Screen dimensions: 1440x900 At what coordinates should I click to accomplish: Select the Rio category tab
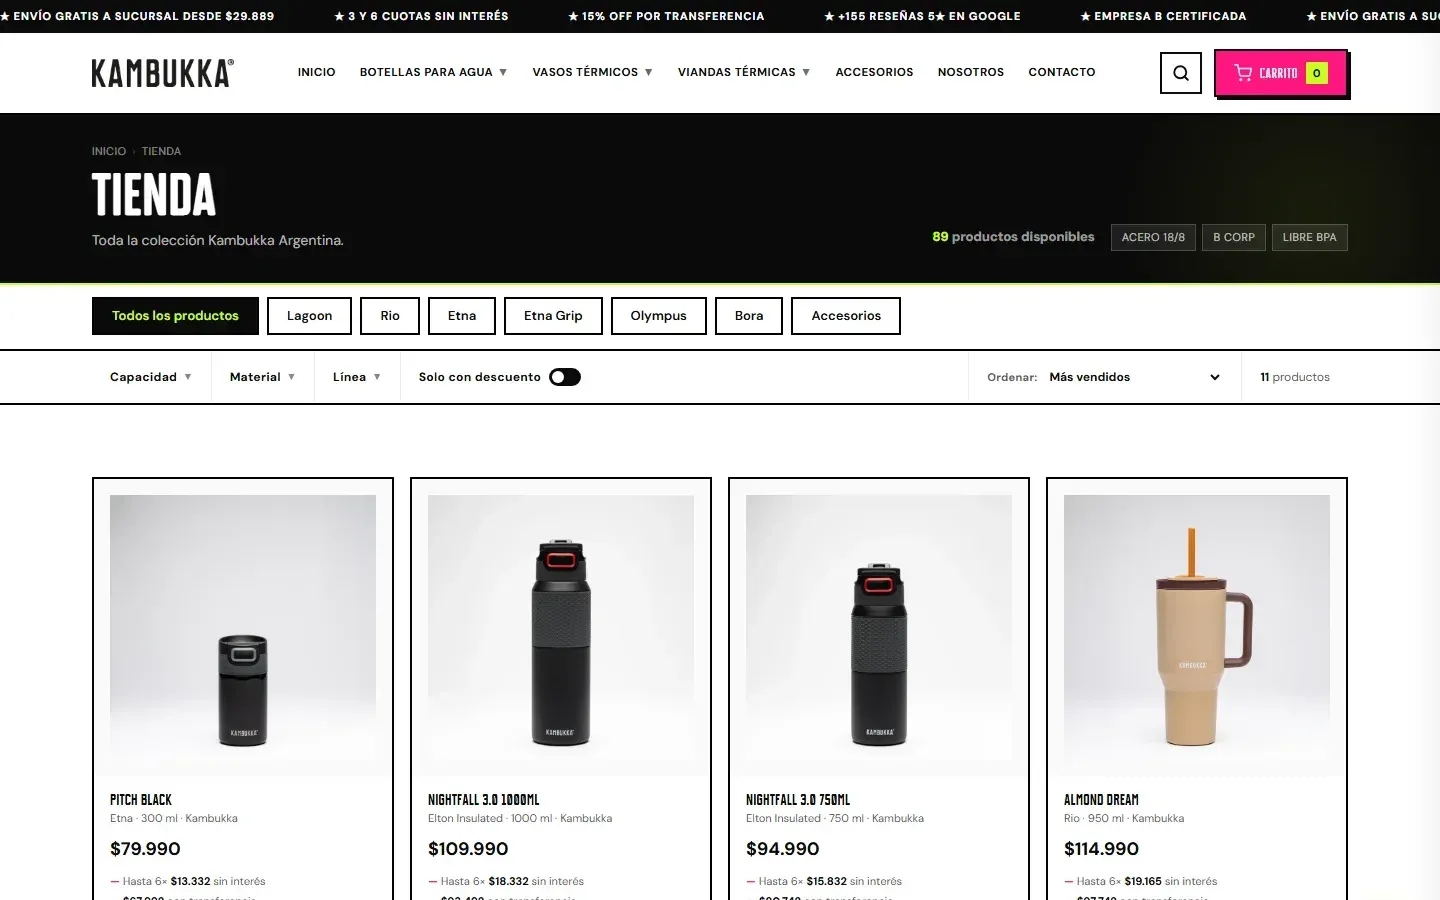[x=390, y=316]
